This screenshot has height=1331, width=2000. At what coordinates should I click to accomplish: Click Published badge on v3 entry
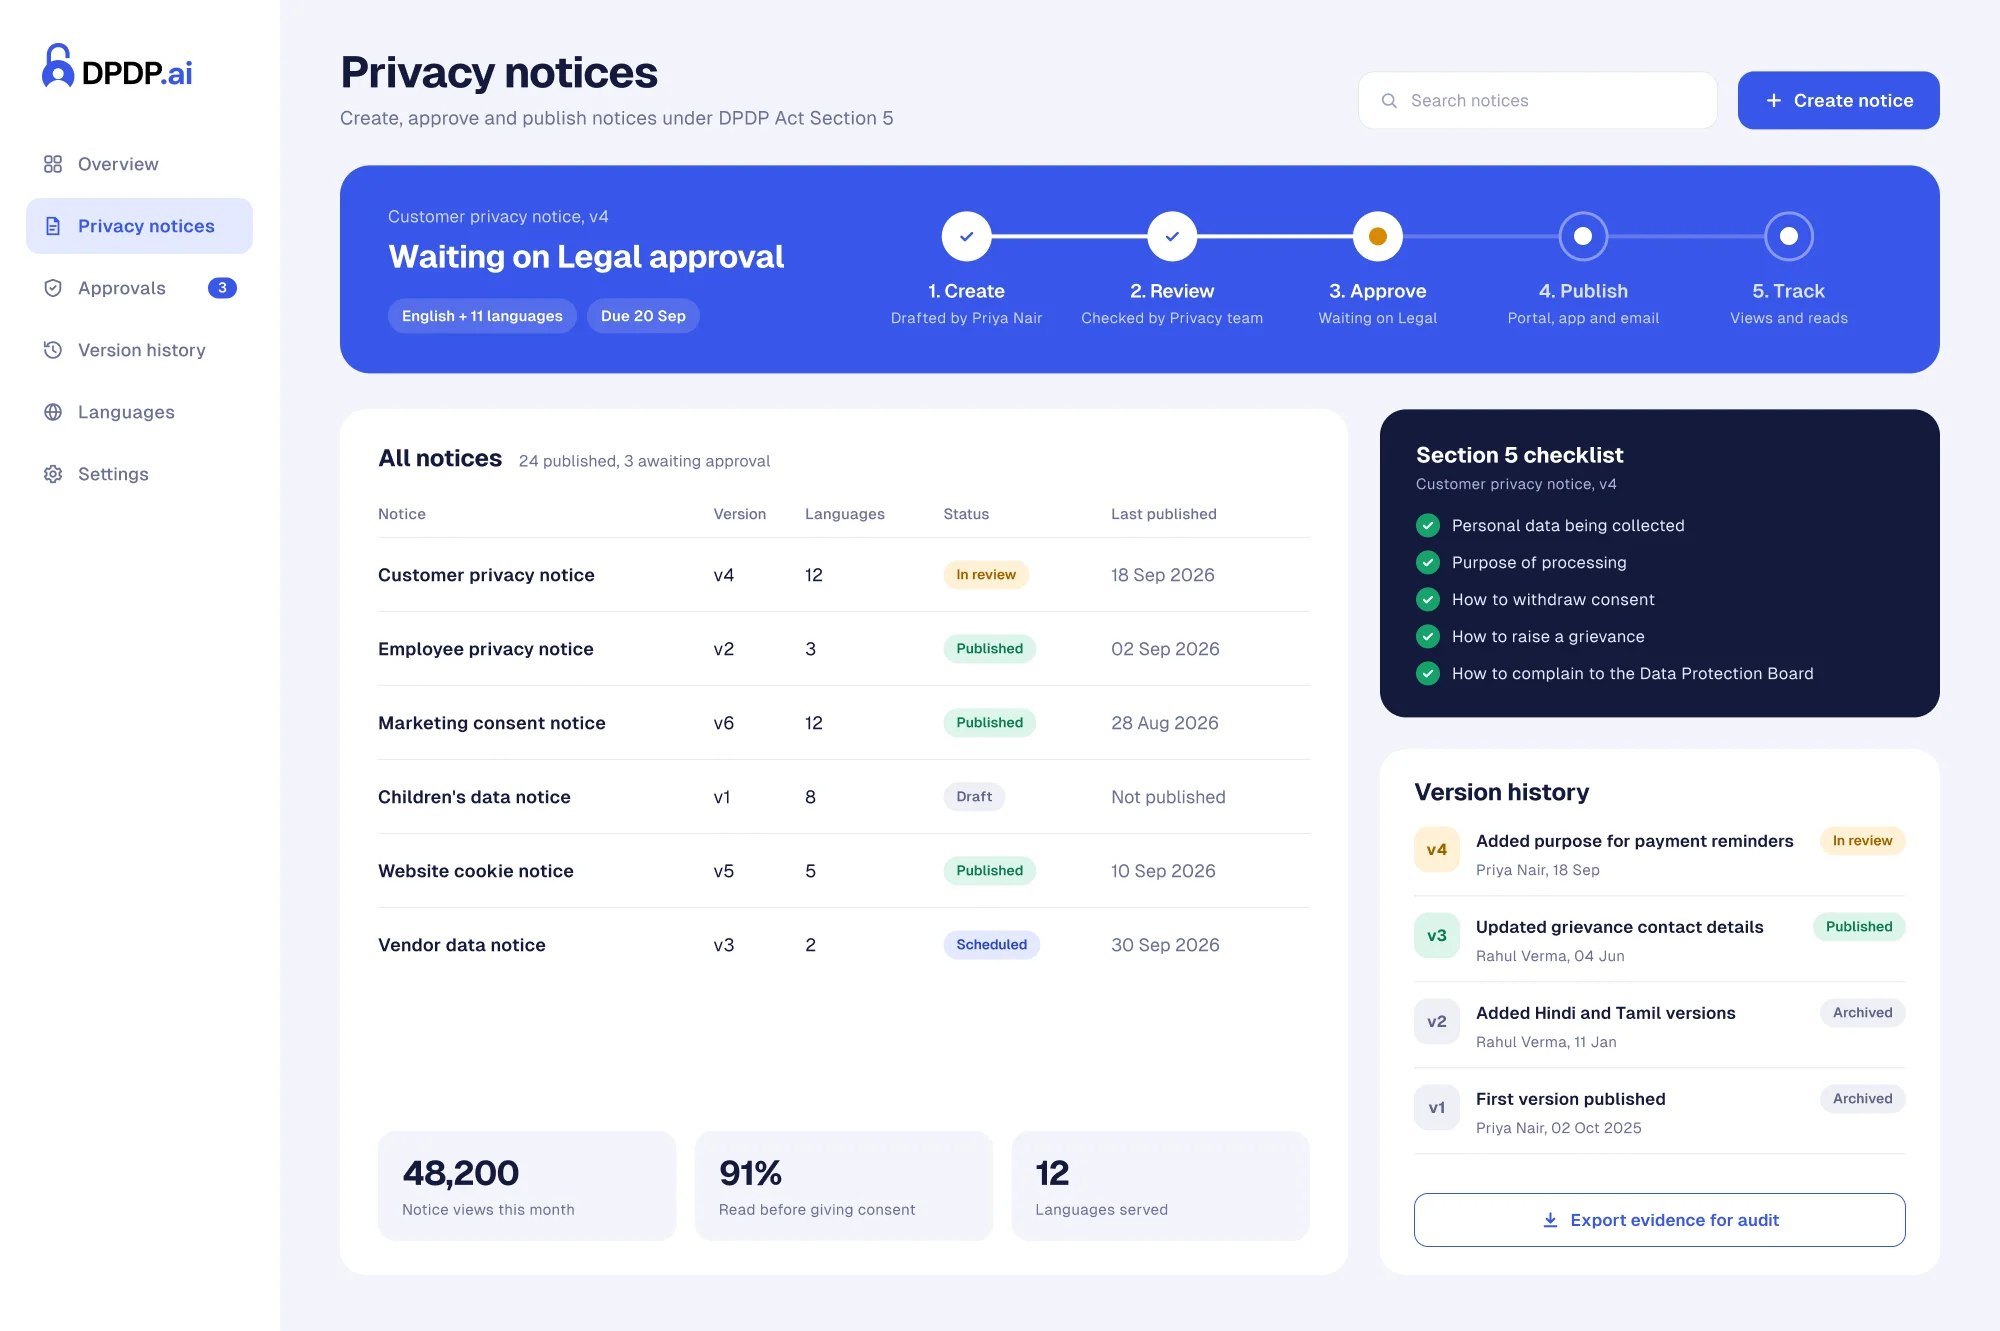[x=1859, y=927]
